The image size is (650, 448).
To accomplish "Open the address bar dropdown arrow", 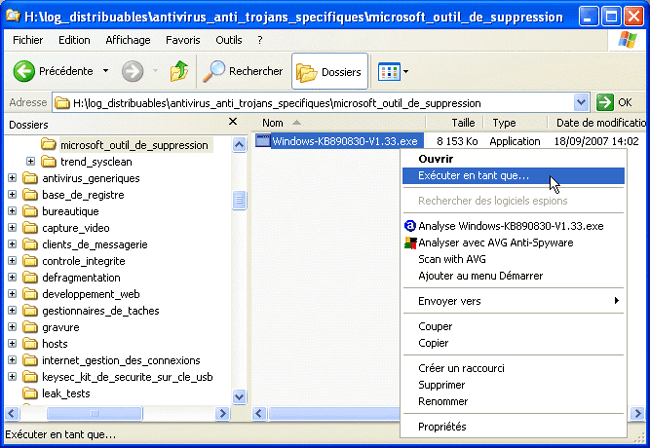I will coord(581,102).
